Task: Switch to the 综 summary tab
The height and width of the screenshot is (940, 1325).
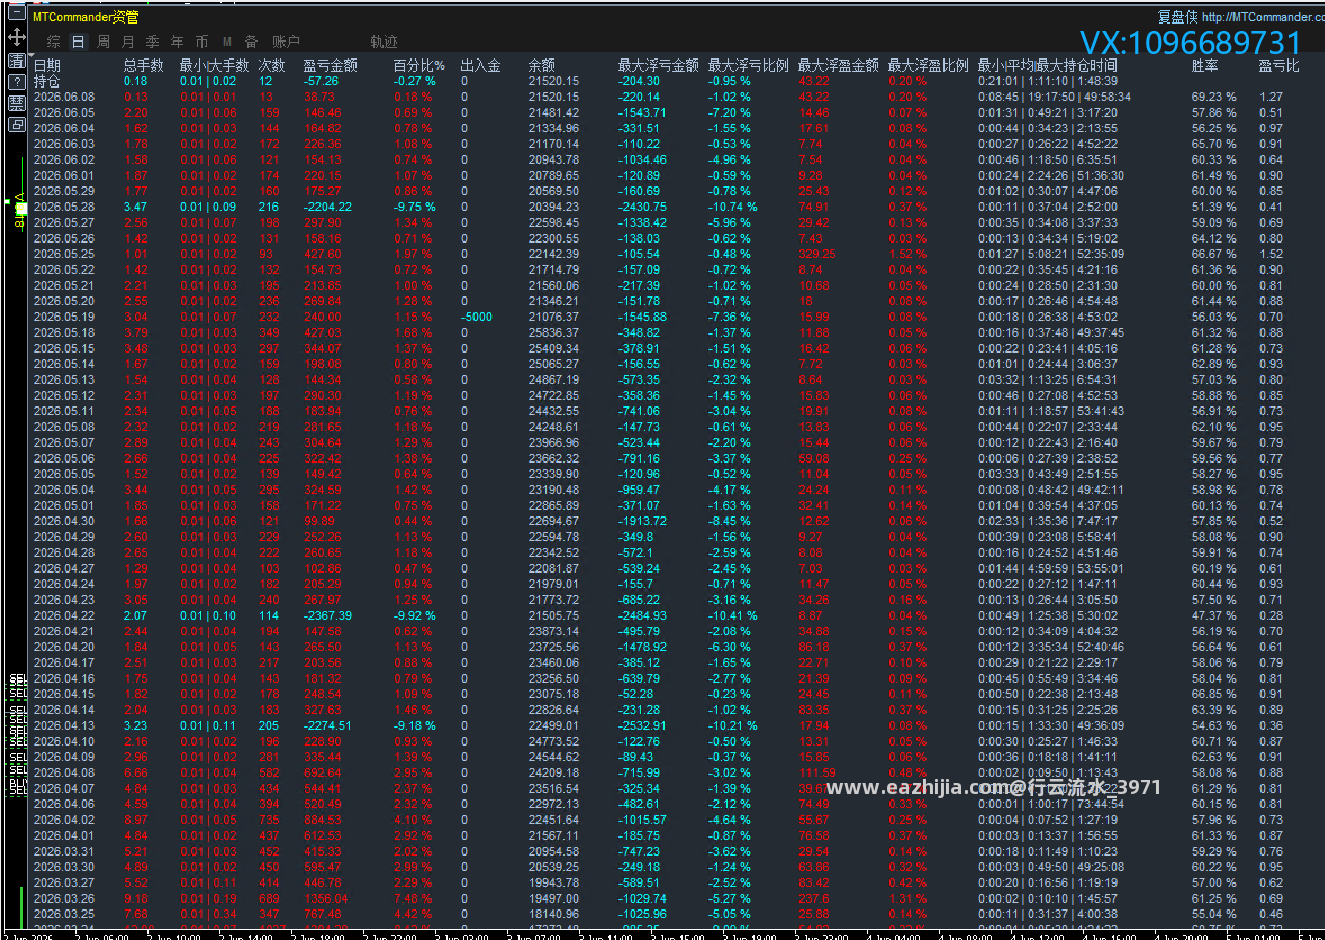Action: tap(53, 42)
